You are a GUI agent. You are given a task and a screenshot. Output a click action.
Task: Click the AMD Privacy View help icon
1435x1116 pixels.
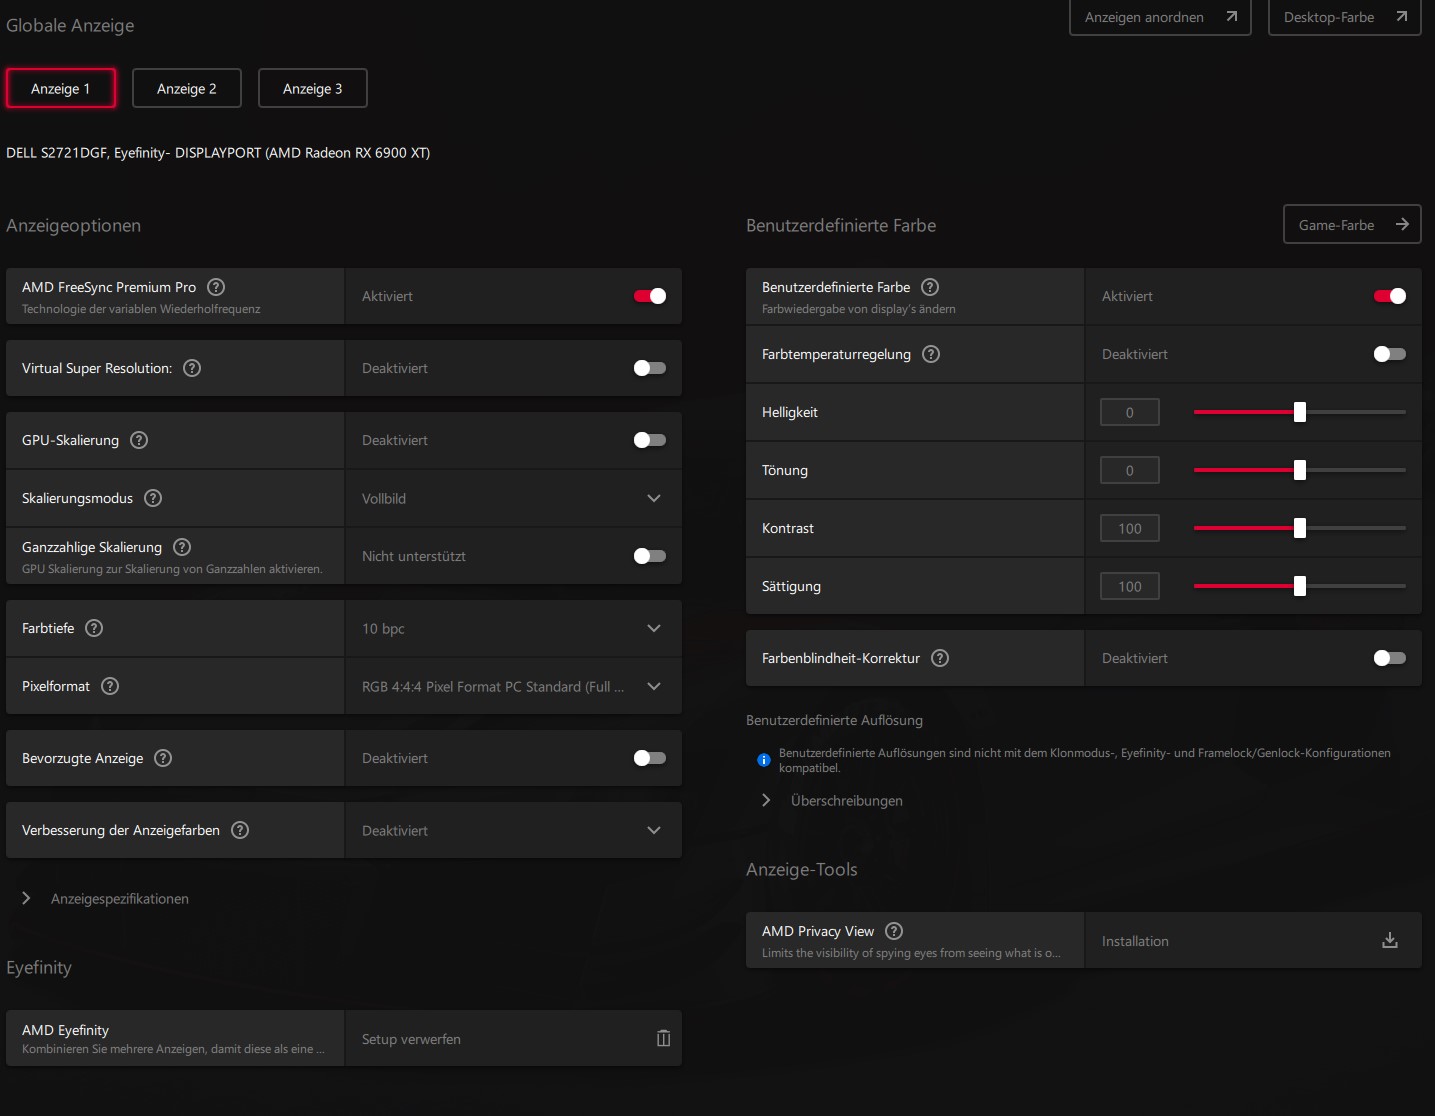(x=894, y=931)
